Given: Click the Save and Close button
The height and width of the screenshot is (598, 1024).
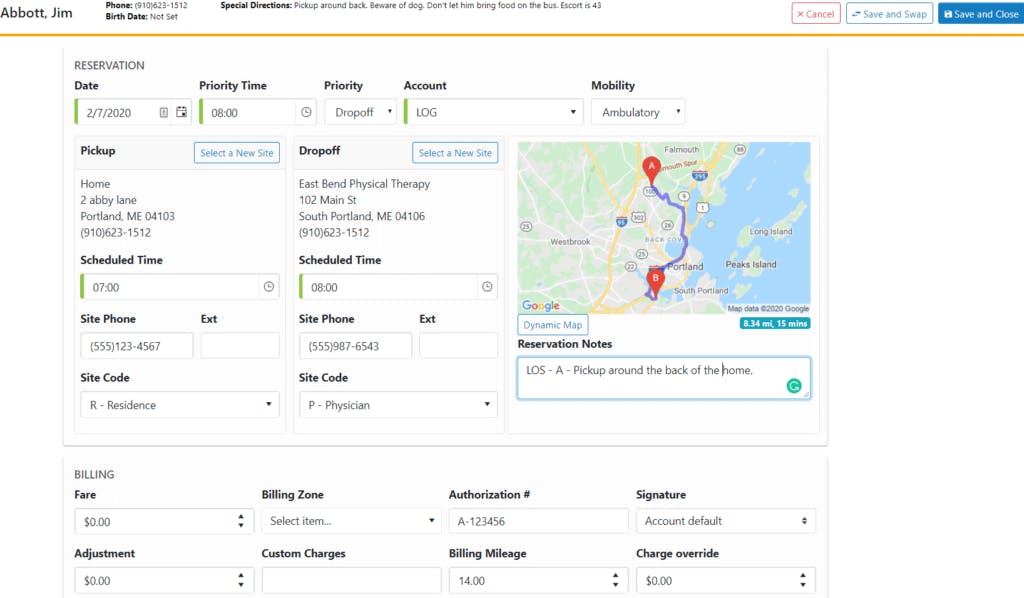Looking at the screenshot, I should (x=980, y=14).
